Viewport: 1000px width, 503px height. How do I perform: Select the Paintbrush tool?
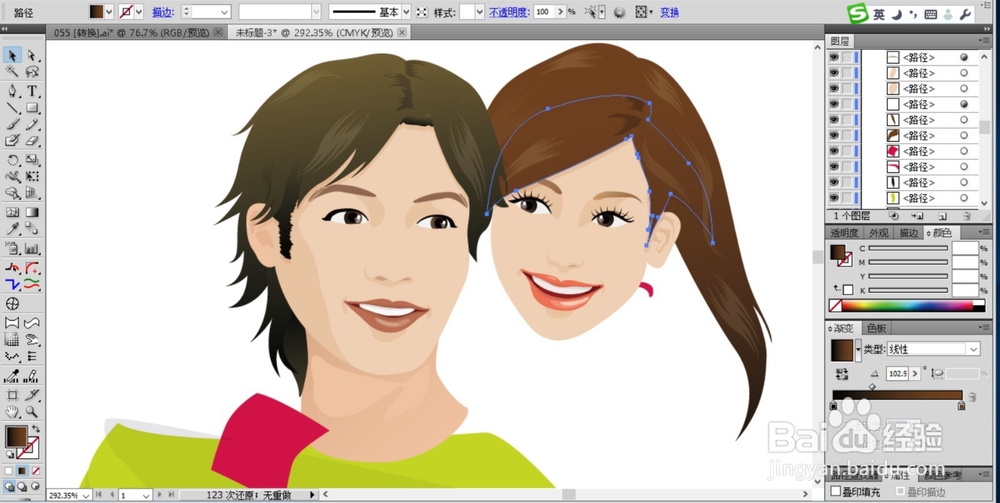coord(12,124)
